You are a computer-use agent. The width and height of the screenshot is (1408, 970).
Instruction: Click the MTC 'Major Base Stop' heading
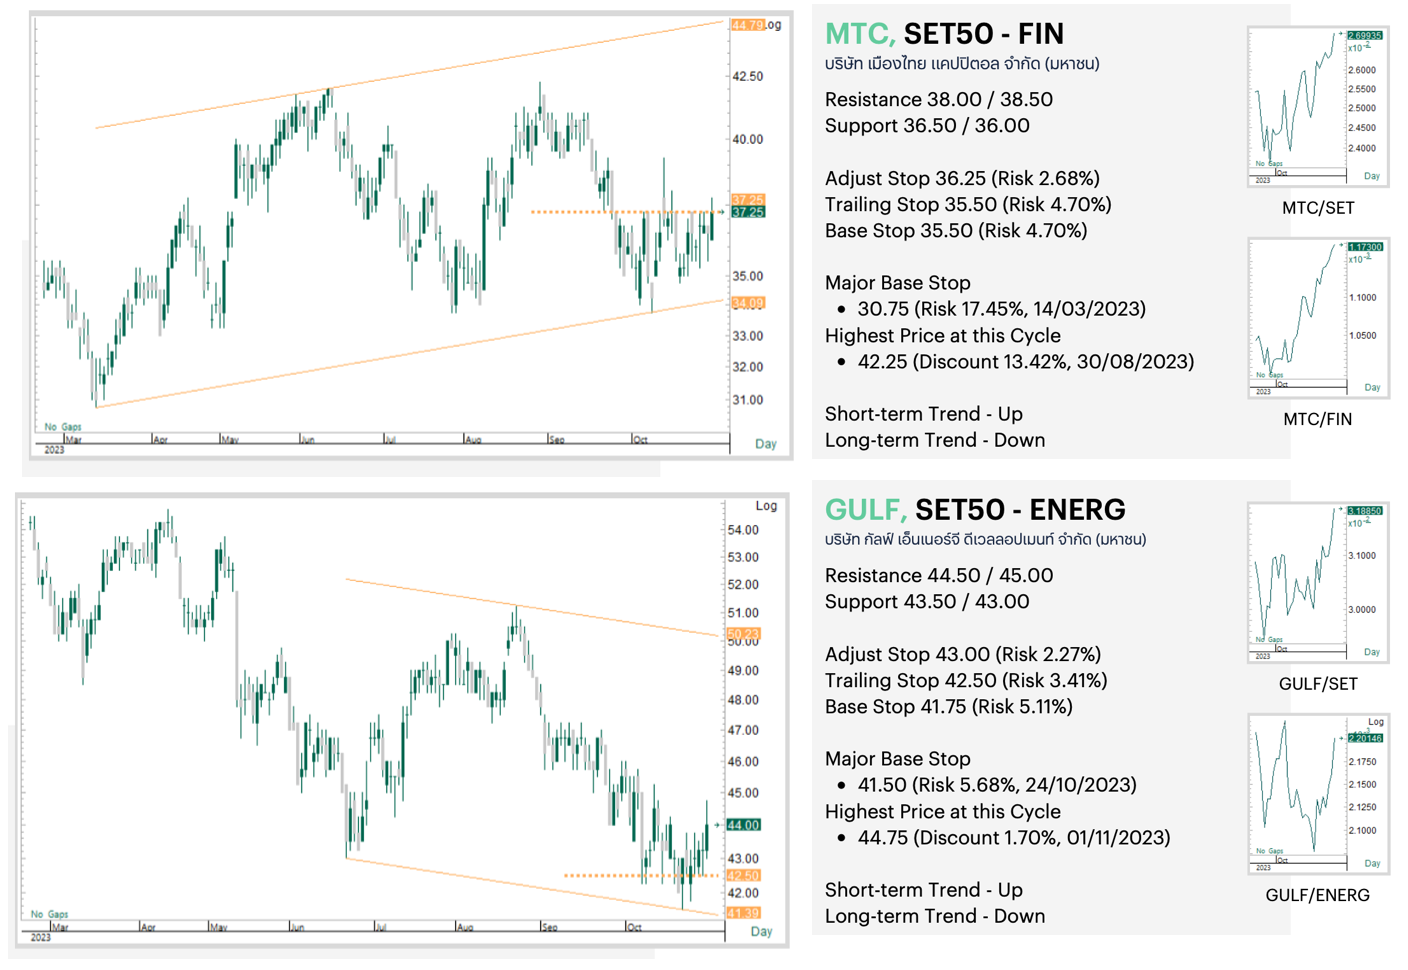[x=898, y=283]
